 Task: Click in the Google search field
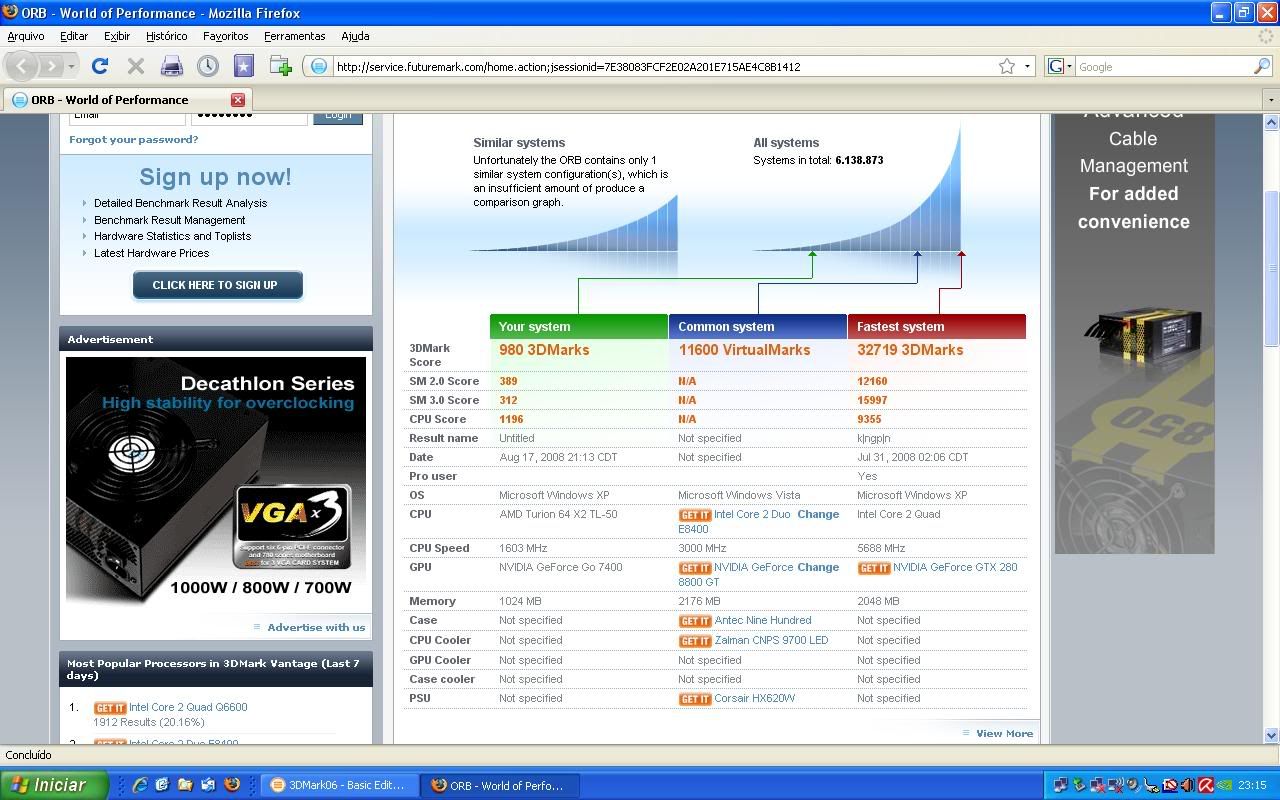click(x=1162, y=66)
